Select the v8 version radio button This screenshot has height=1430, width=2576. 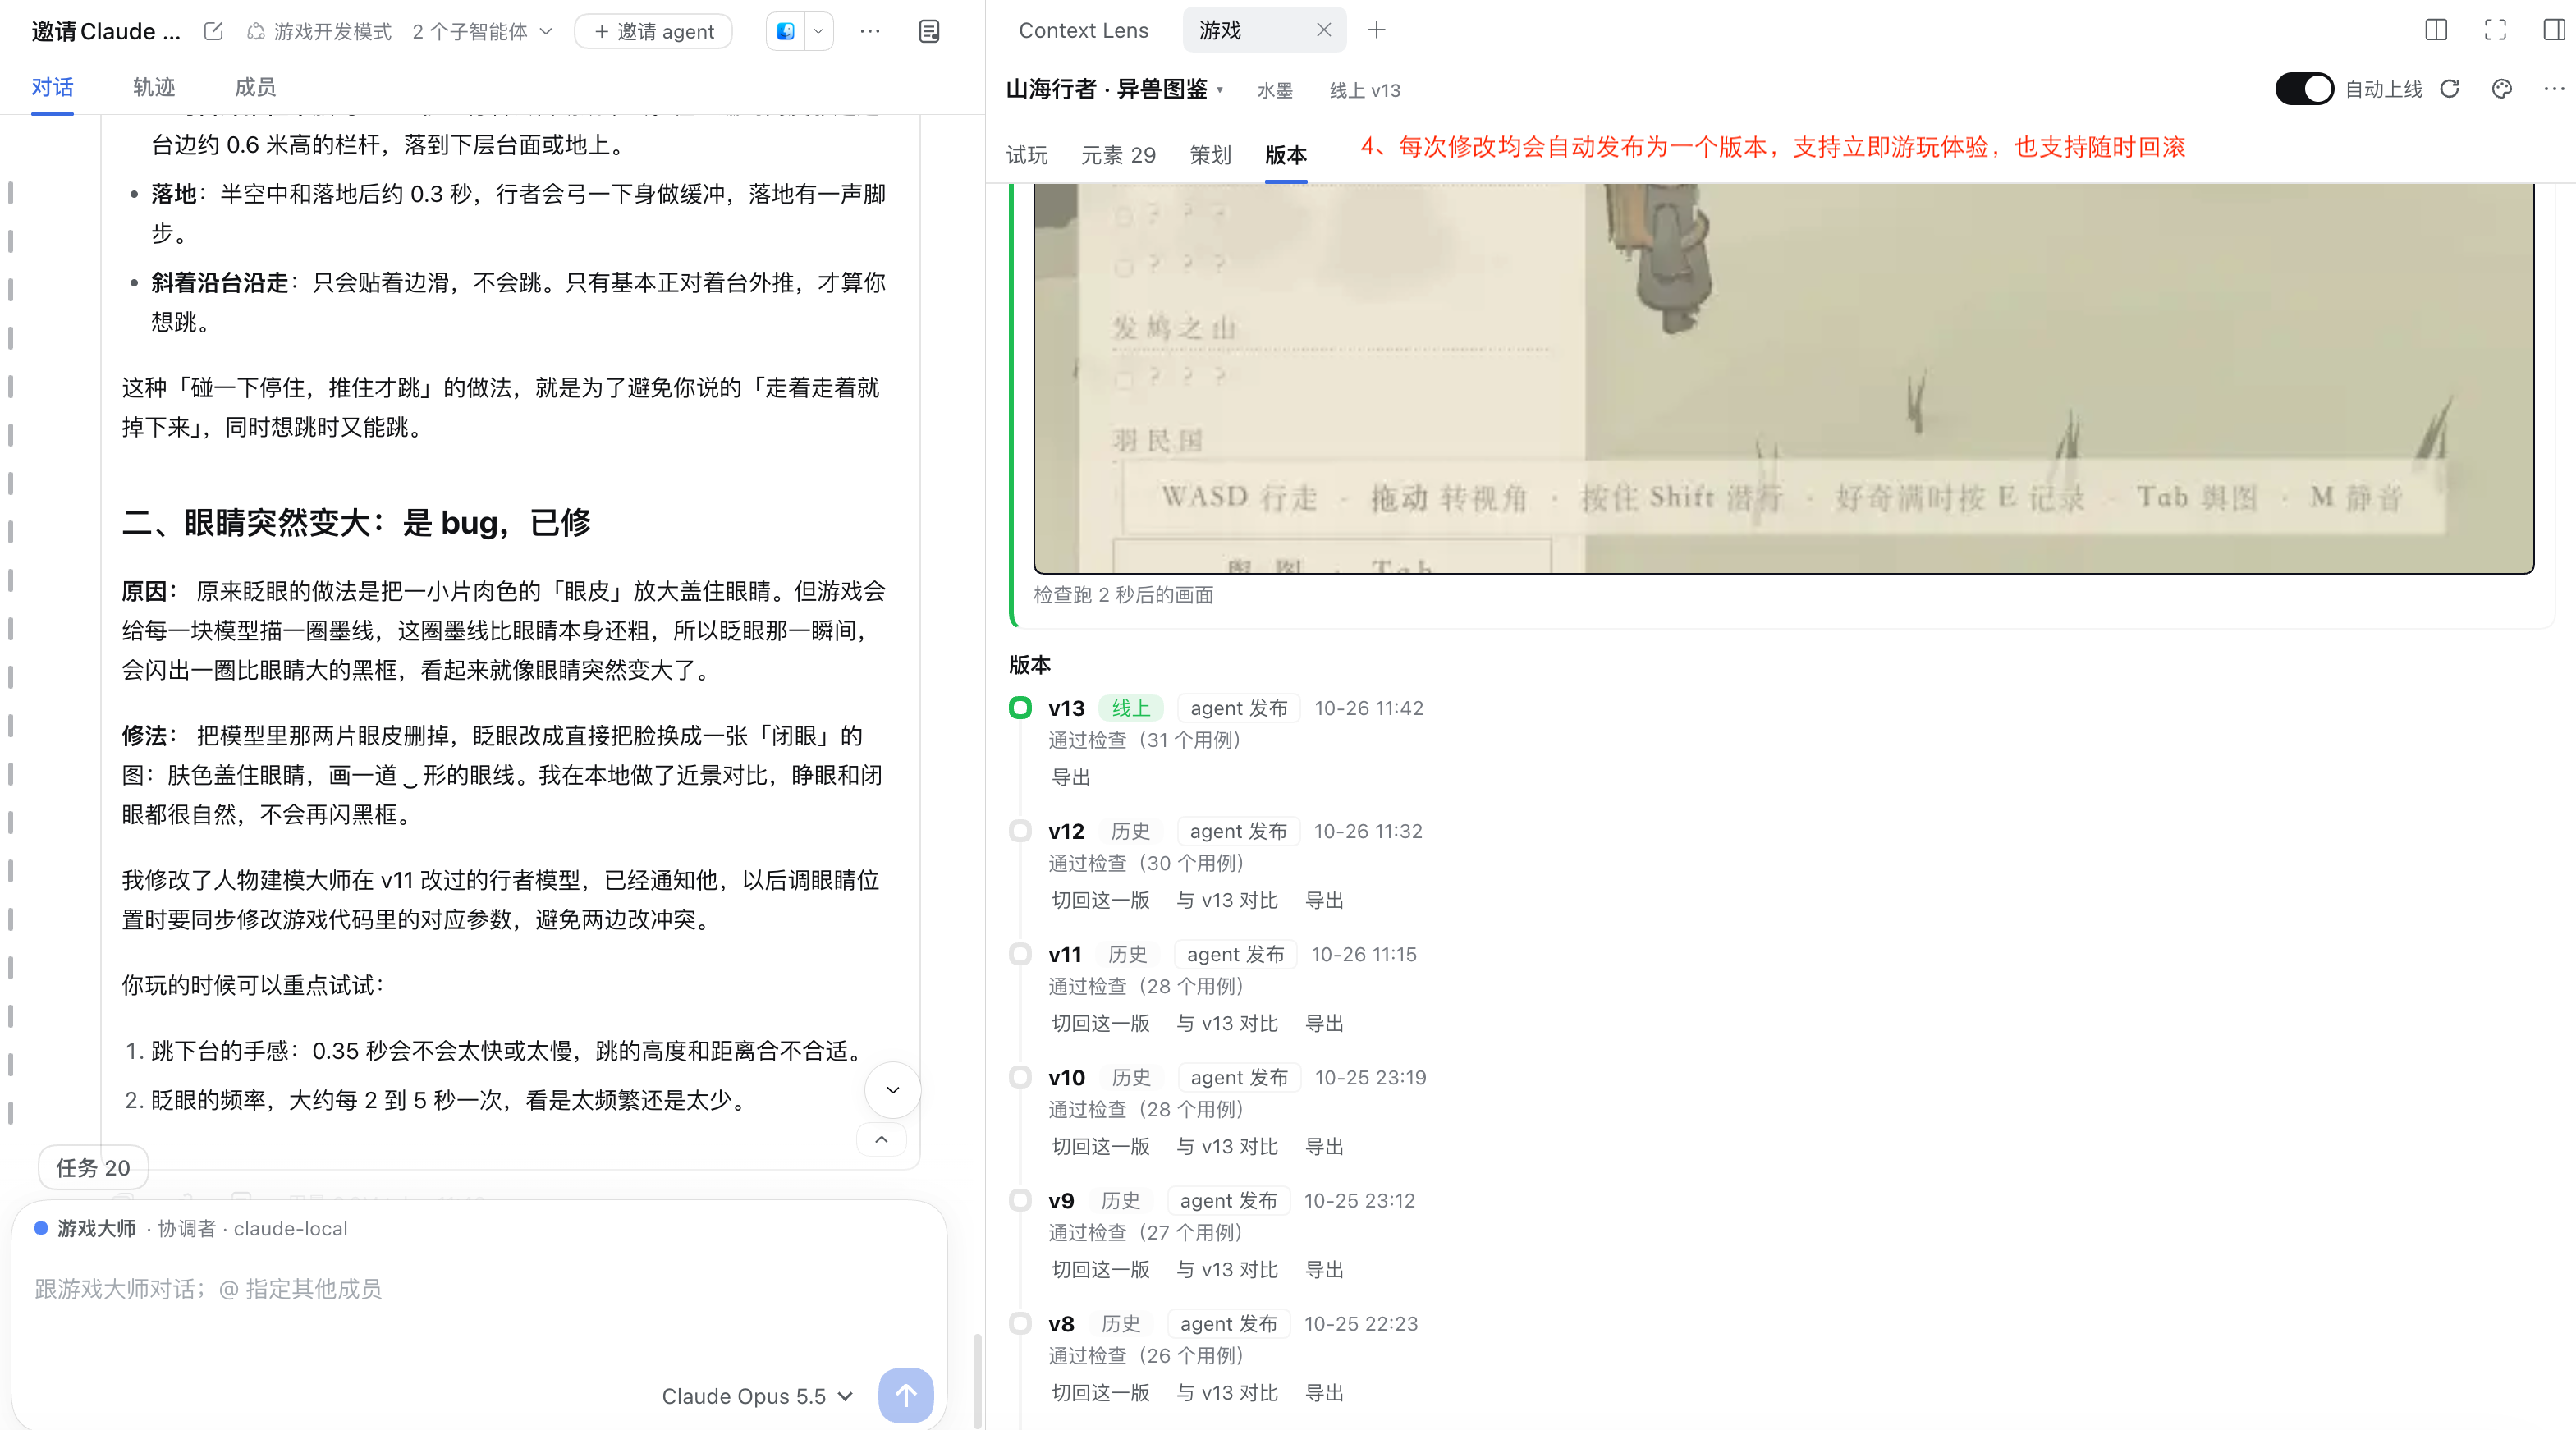1020,1323
